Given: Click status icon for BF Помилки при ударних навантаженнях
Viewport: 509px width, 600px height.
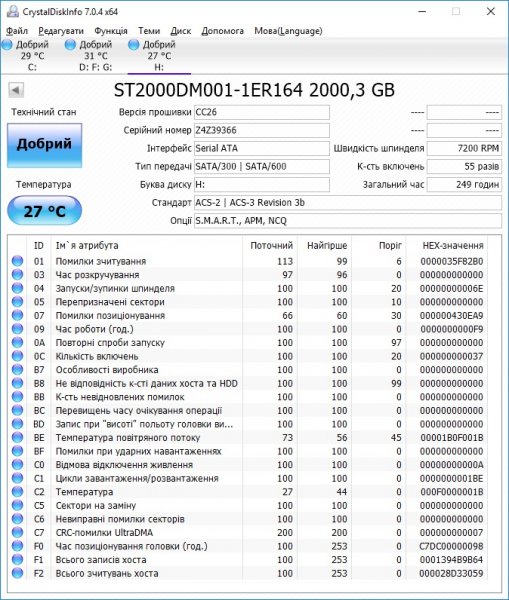Looking at the screenshot, I should point(17,451).
